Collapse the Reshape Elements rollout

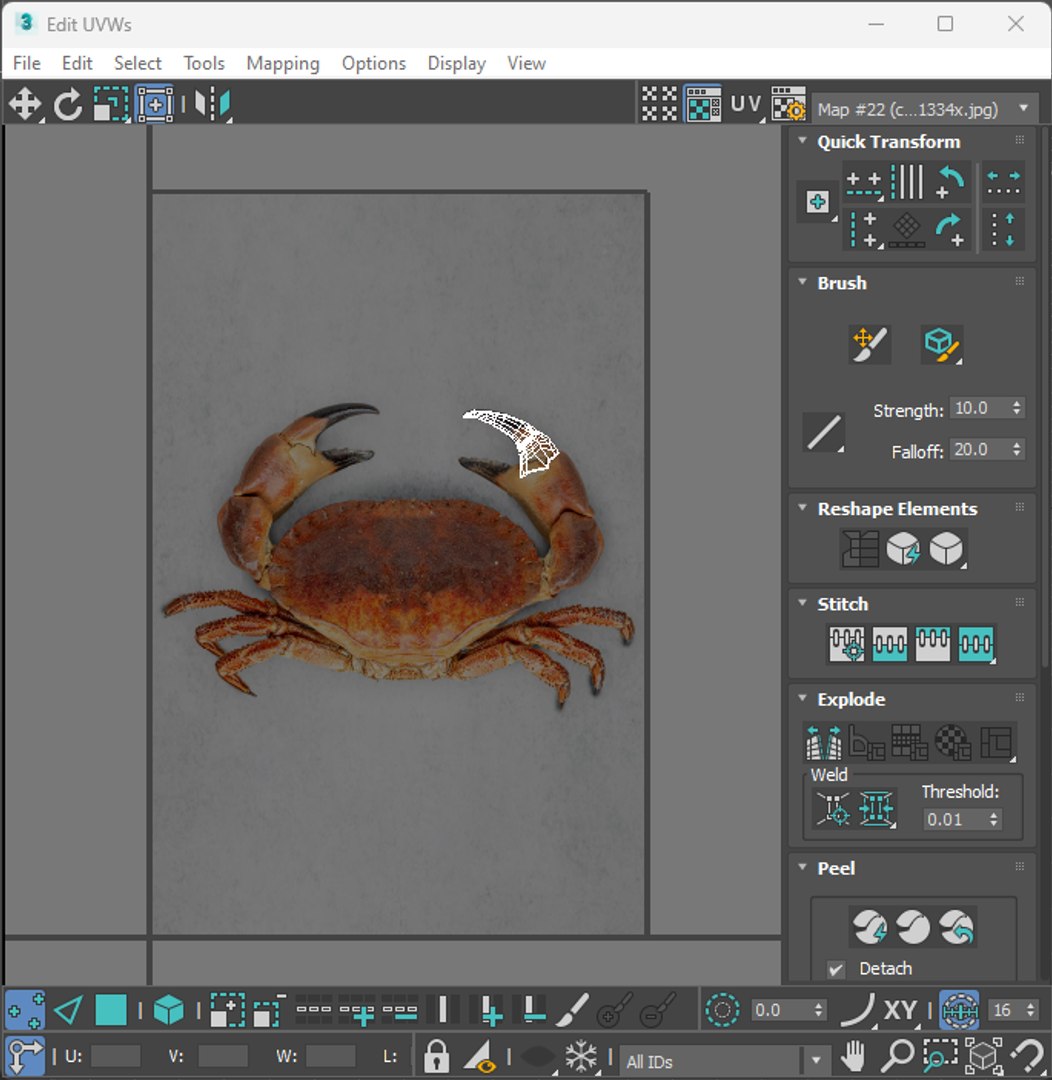(803, 508)
